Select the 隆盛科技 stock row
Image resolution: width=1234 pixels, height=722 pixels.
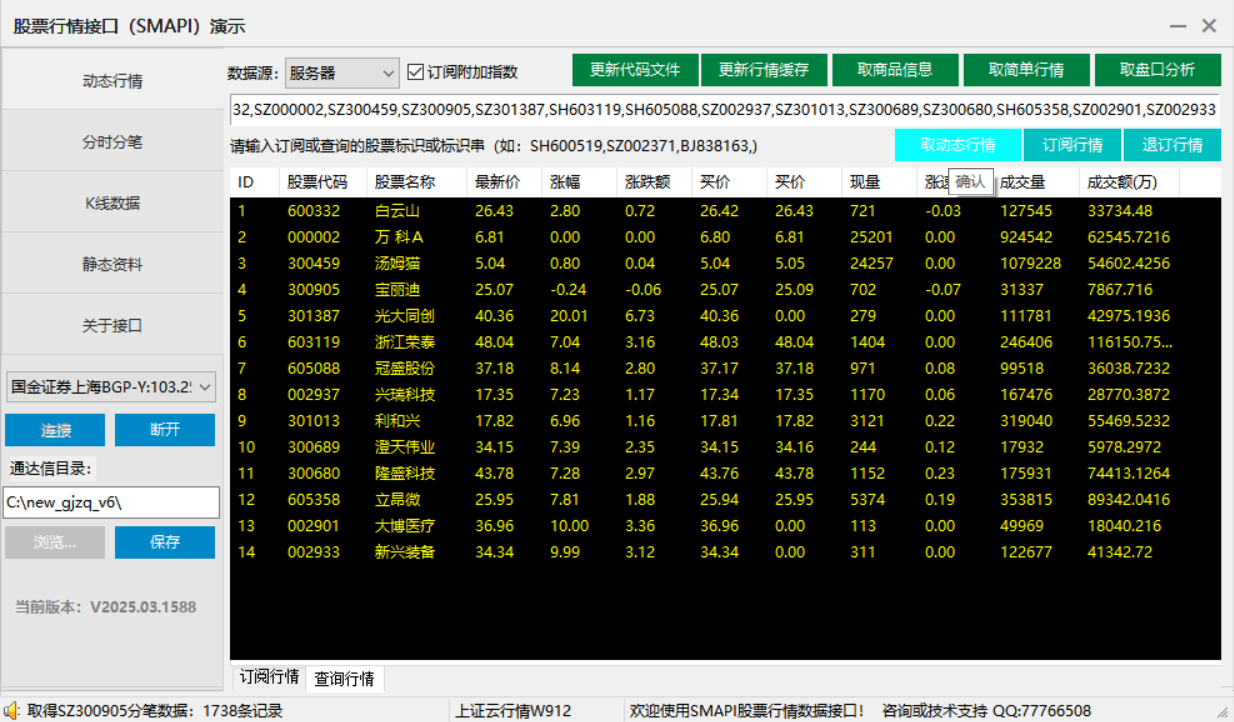725,472
